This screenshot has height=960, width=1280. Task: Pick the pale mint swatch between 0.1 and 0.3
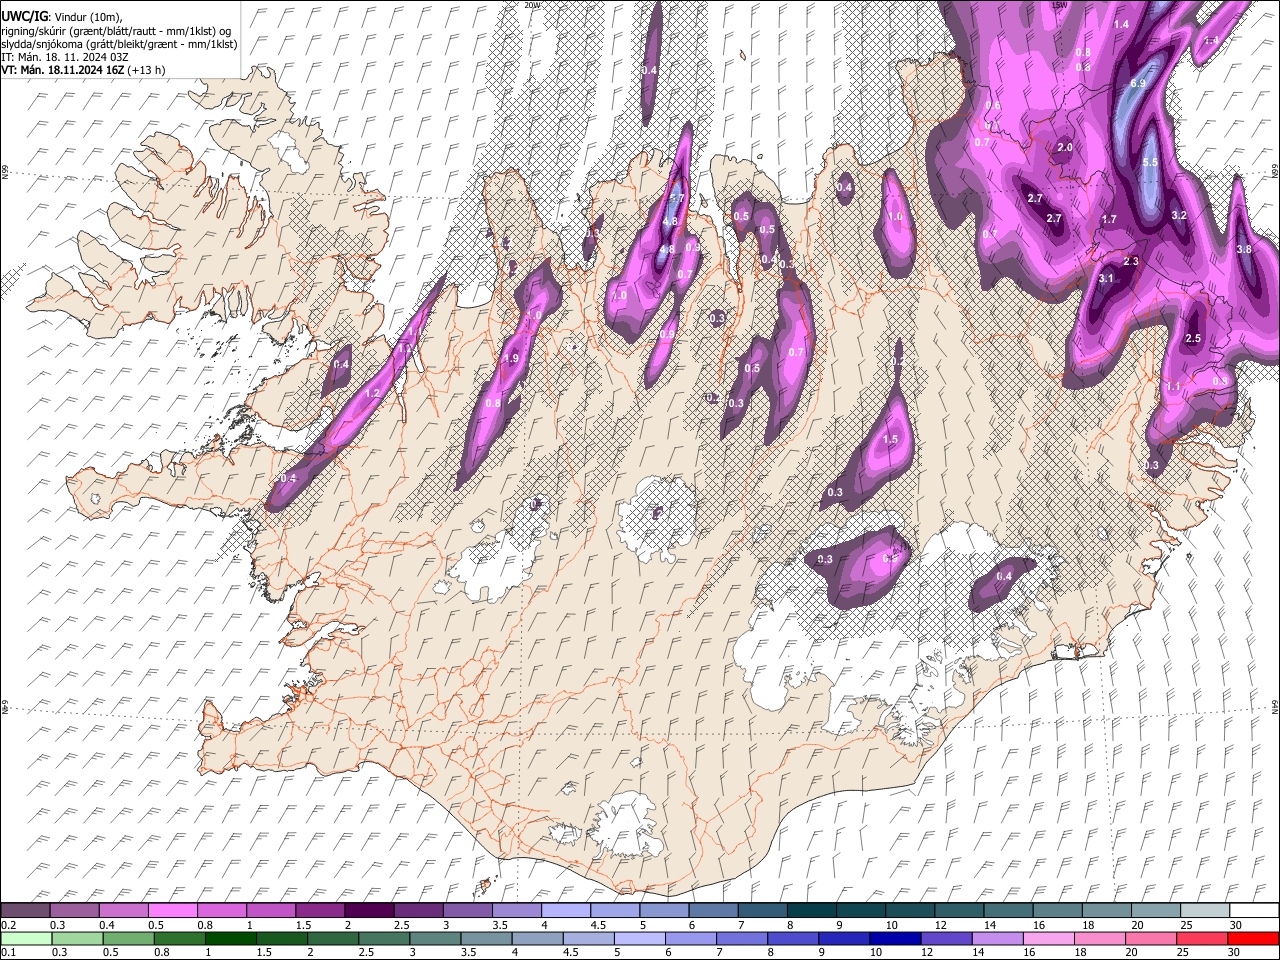click(26, 938)
